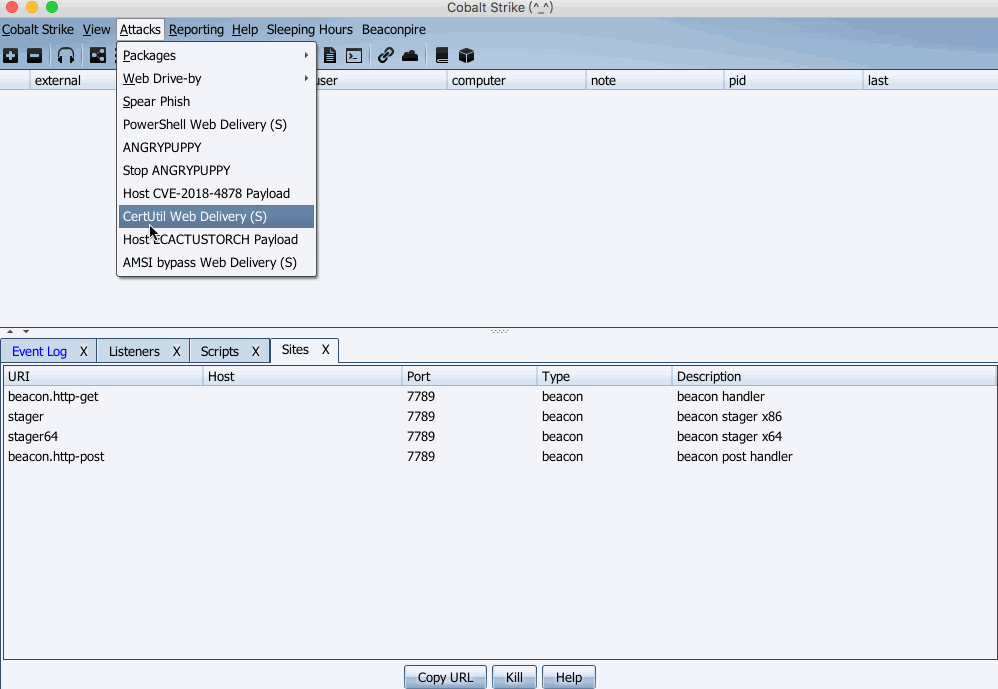Close the Attacks menu via its title

pyautogui.click(x=140, y=29)
